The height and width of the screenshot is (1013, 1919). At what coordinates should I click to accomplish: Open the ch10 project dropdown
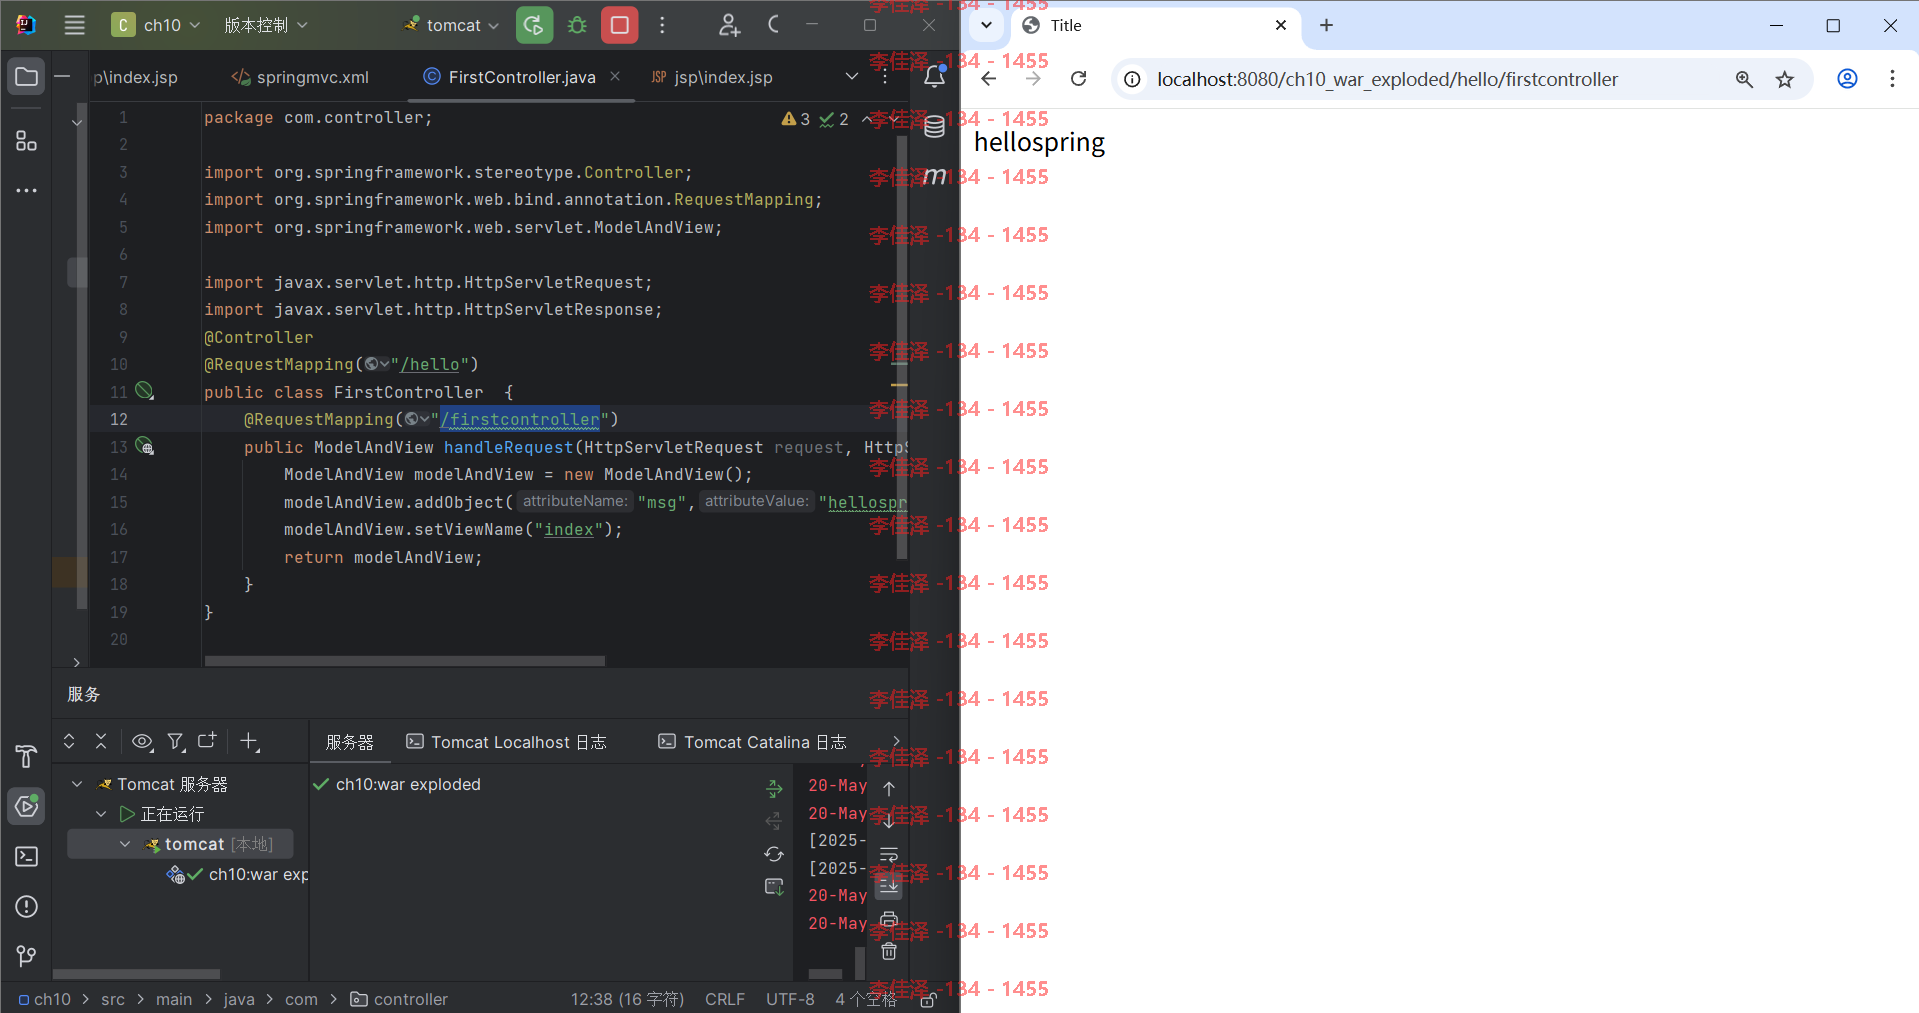pos(156,25)
